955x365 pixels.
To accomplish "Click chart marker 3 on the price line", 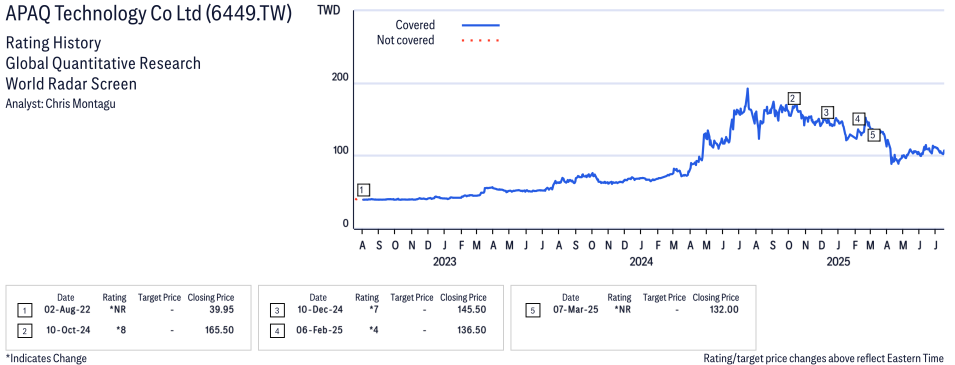I will [826, 112].
